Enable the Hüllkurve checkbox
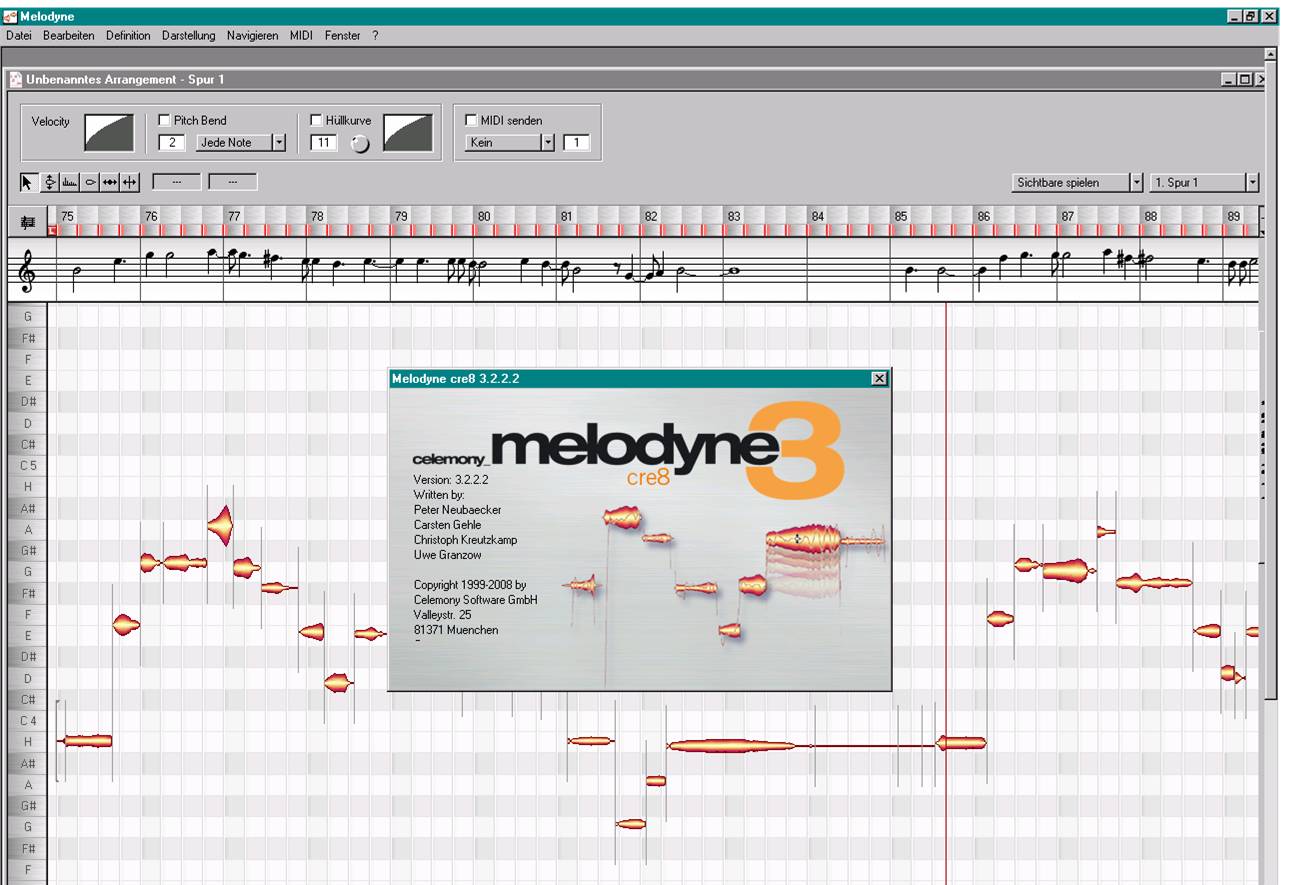The width and height of the screenshot is (1292, 885). (x=316, y=120)
